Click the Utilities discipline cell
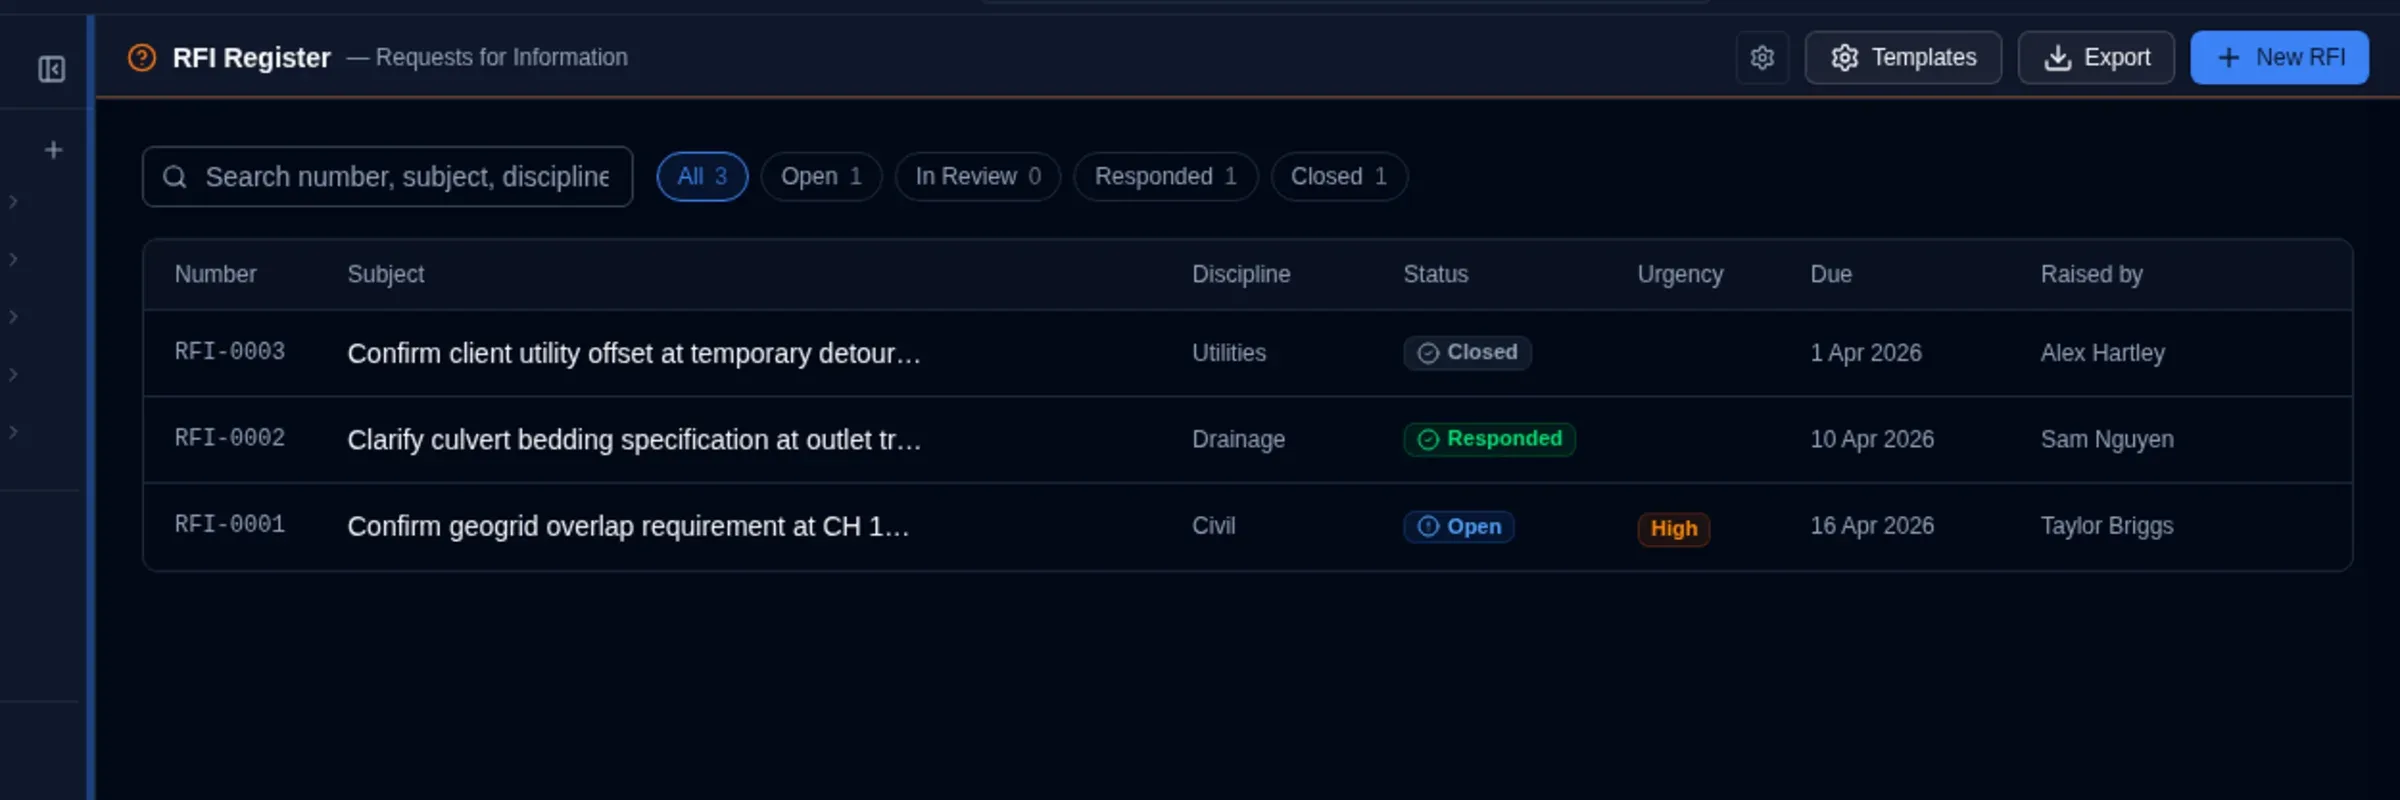This screenshot has height=800, width=2400. pos(1229,353)
